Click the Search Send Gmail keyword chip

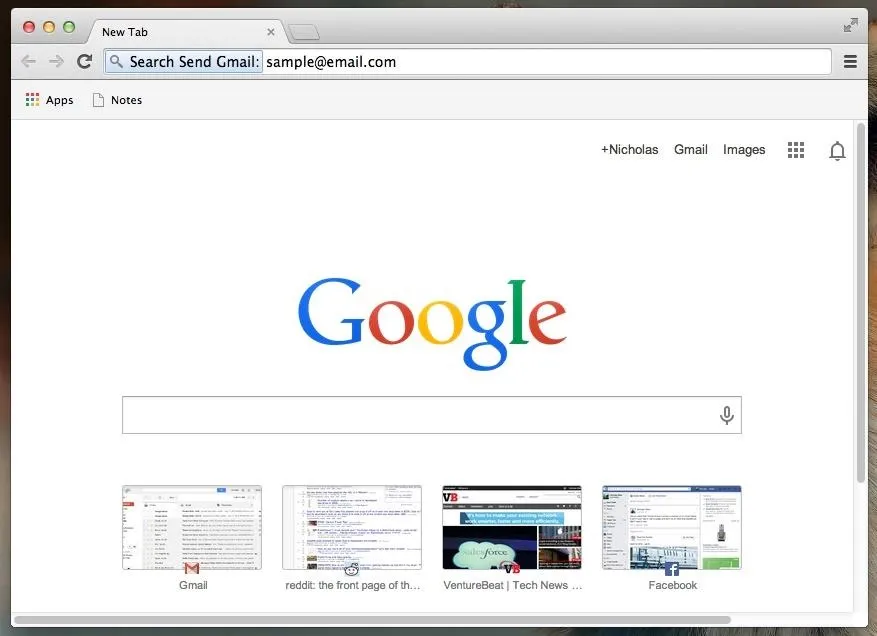(183, 62)
